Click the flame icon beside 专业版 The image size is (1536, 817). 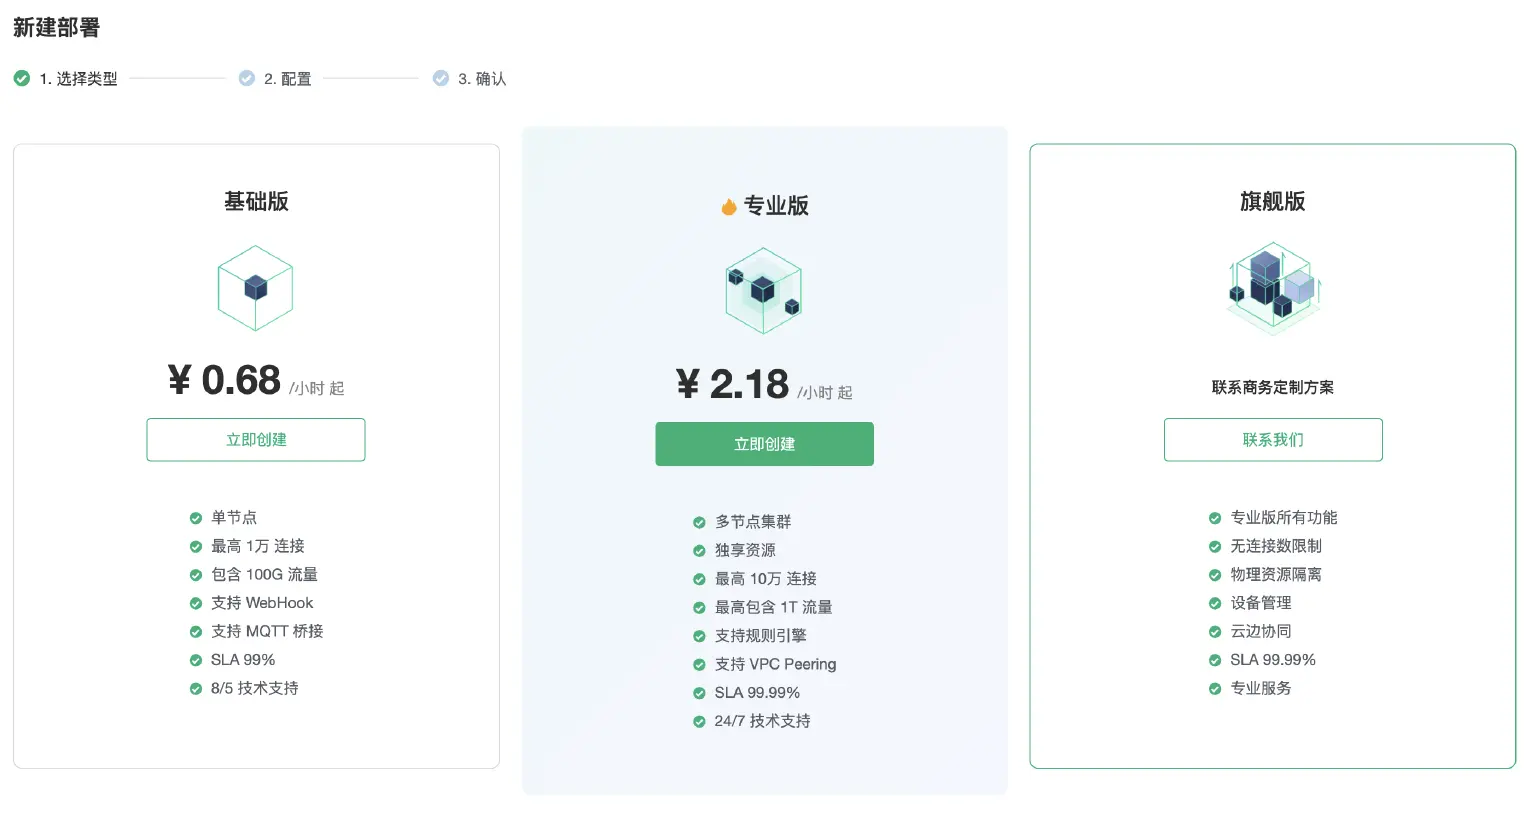729,207
